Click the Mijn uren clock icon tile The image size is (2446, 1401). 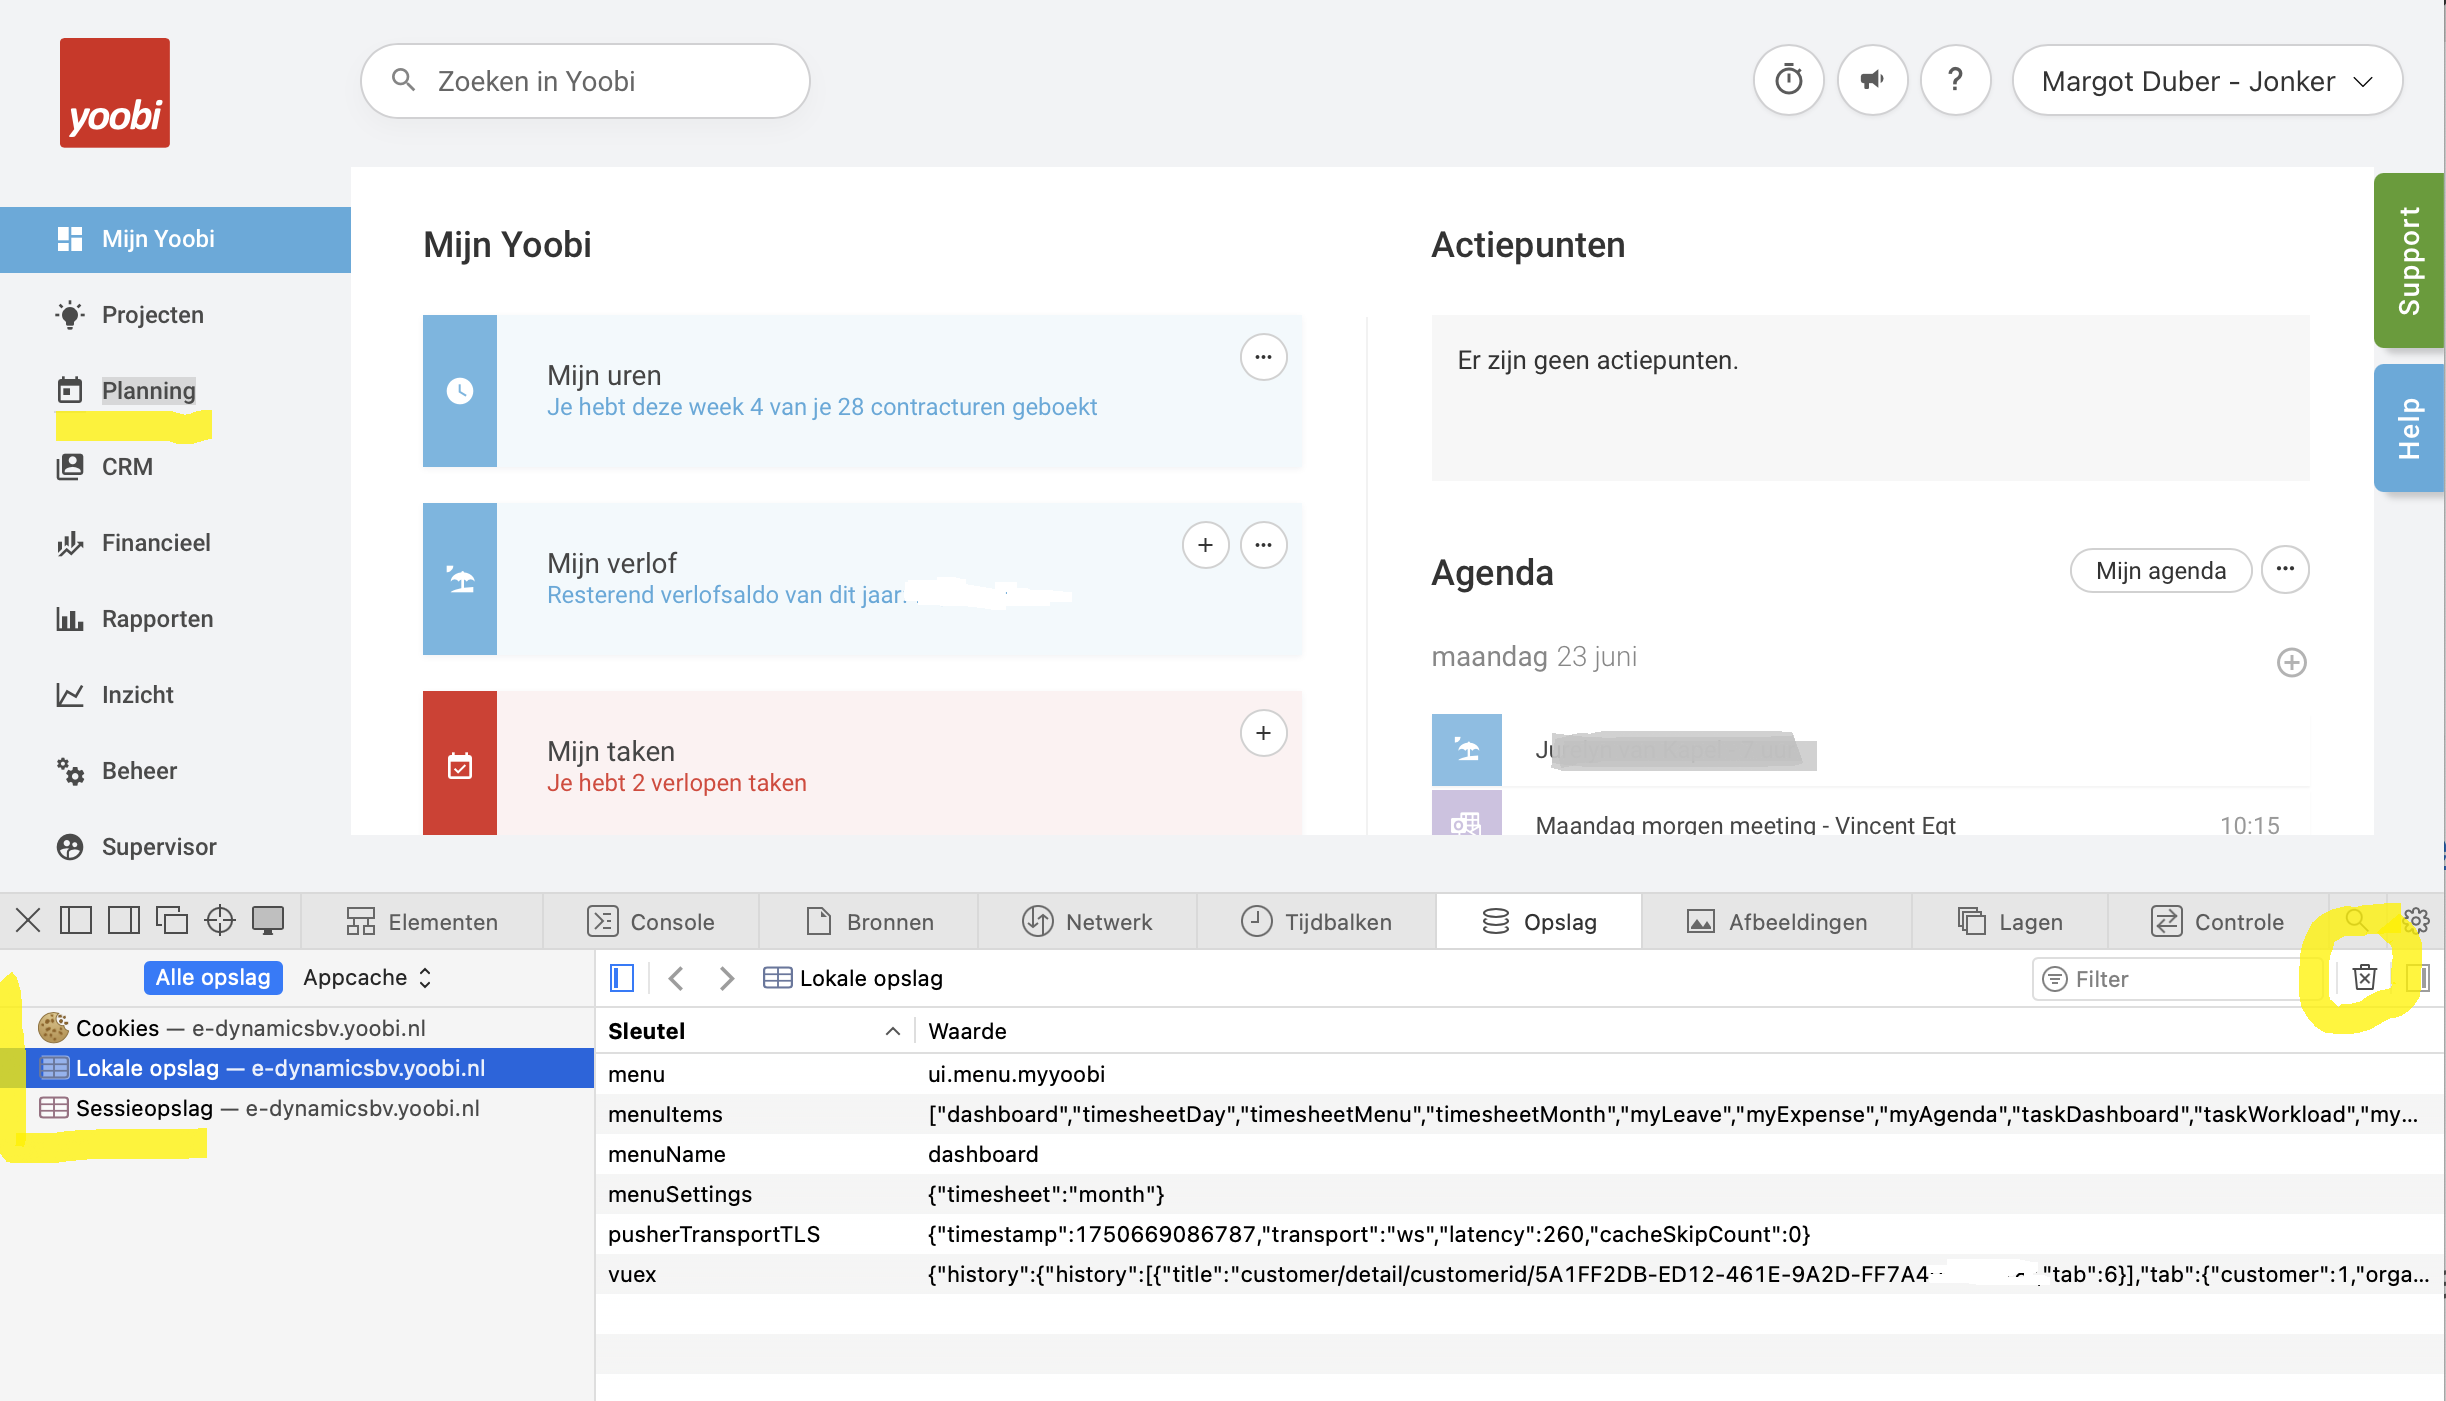460,391
